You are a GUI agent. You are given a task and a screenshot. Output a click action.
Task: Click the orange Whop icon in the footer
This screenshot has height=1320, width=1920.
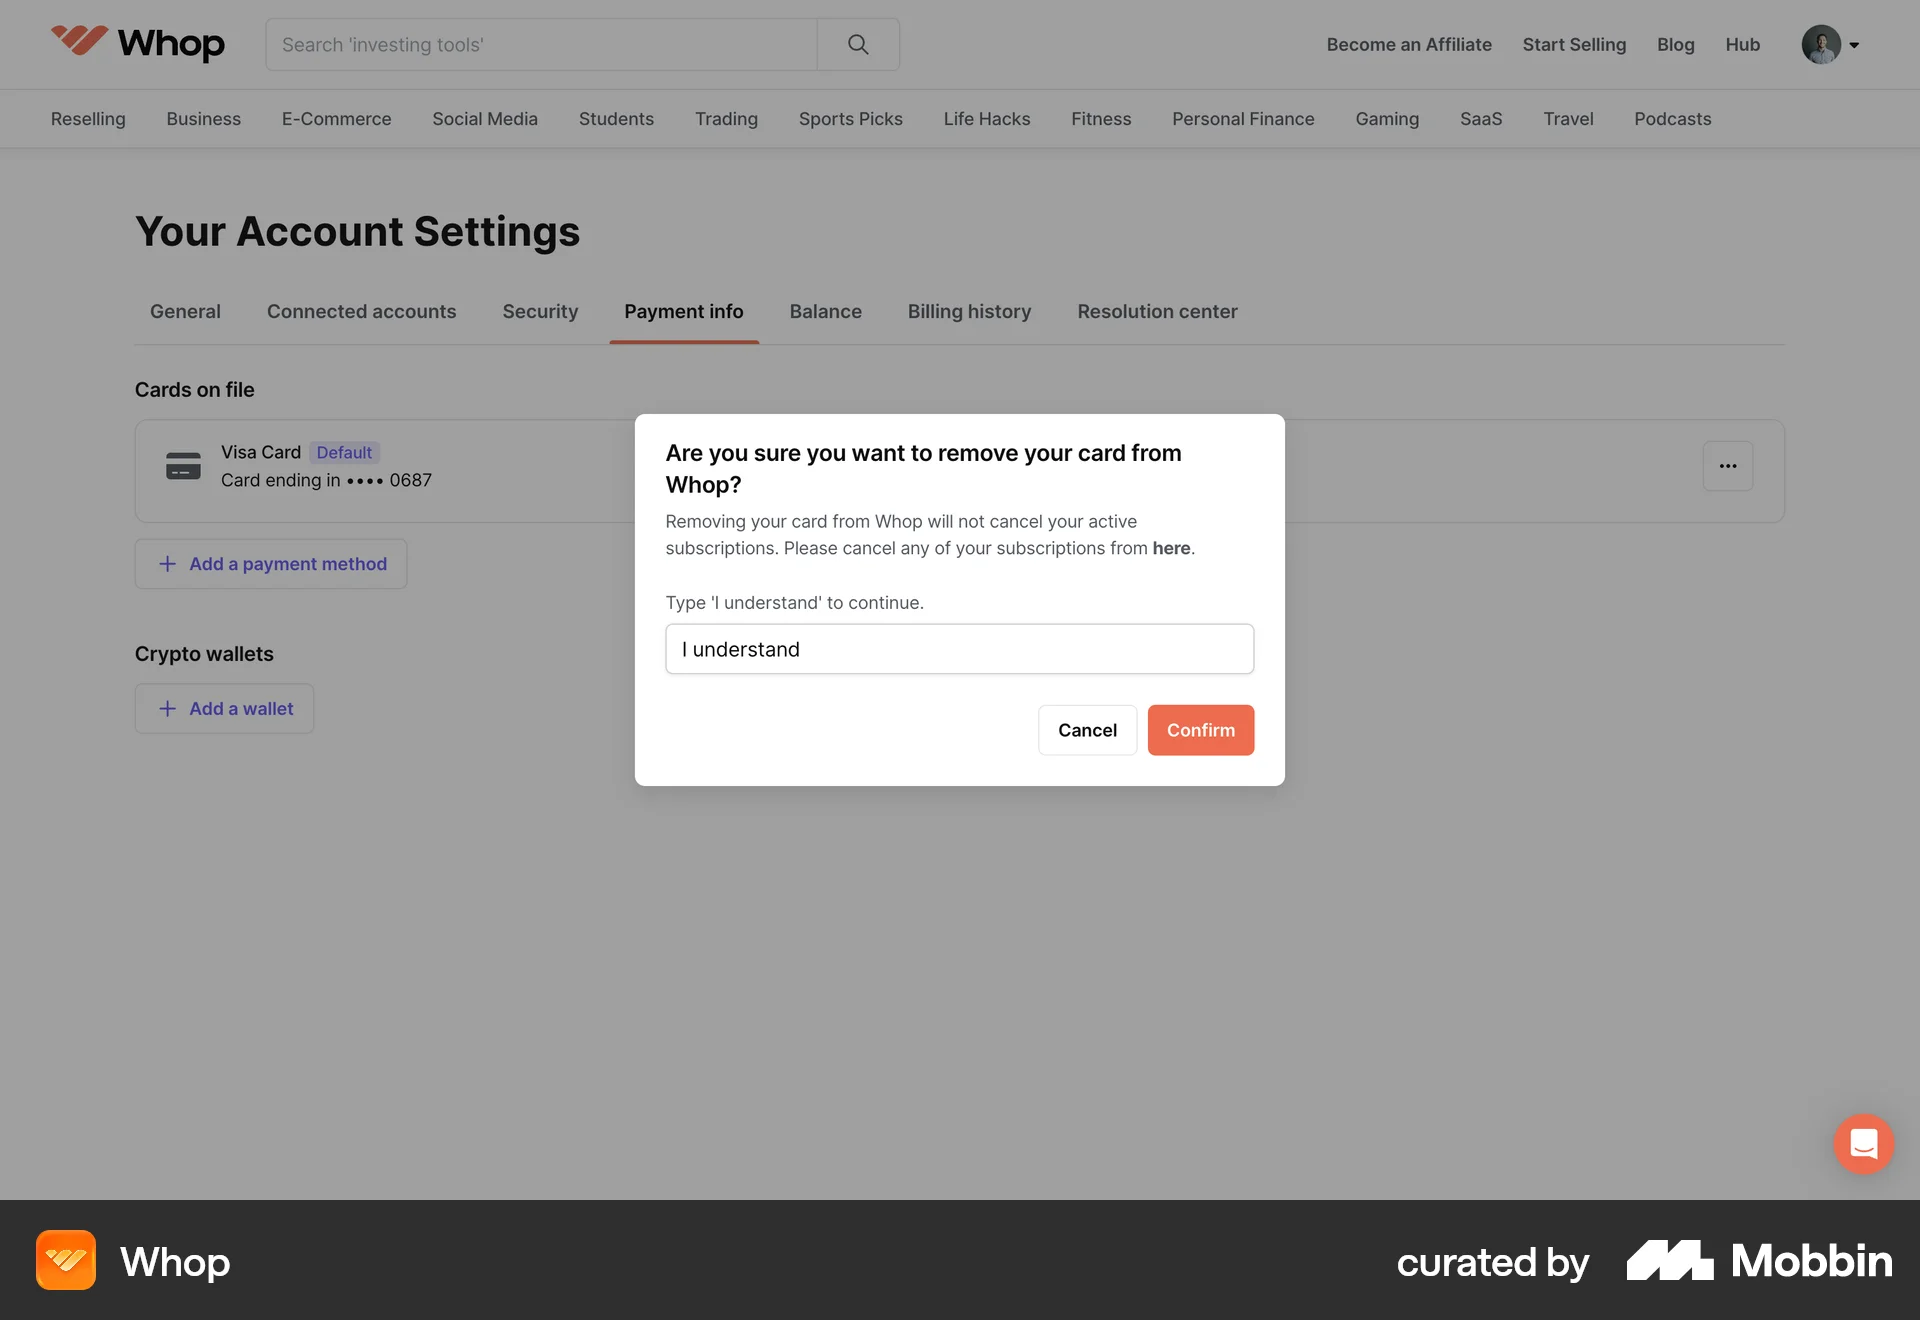pyautogui.click(x=65, y=1260)
